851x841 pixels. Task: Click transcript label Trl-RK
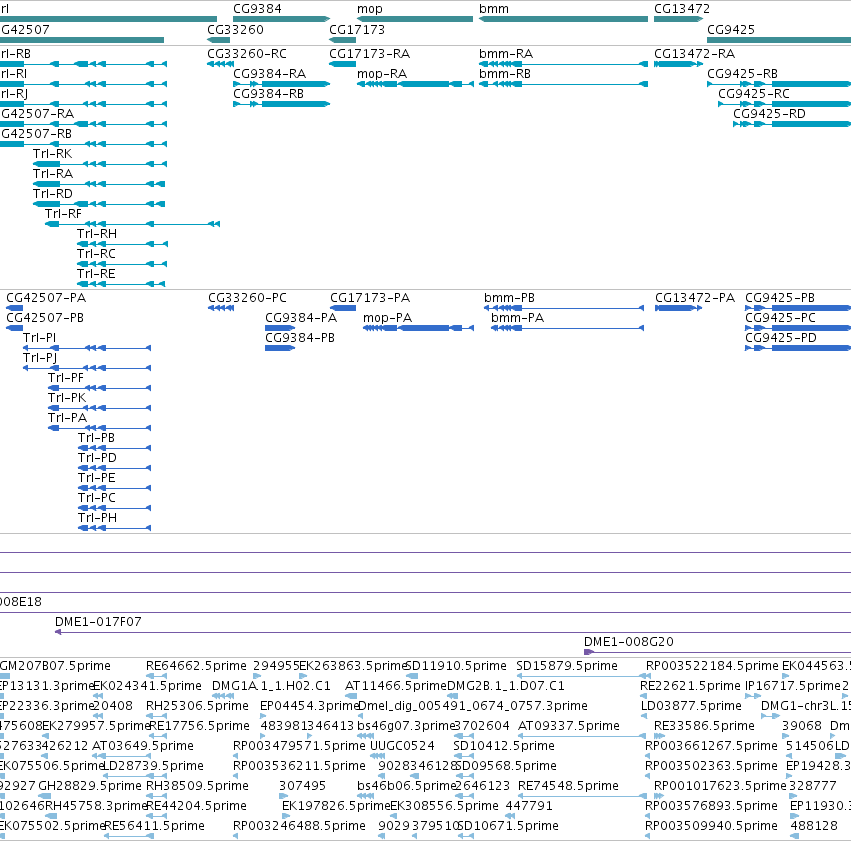coord(53,154)
